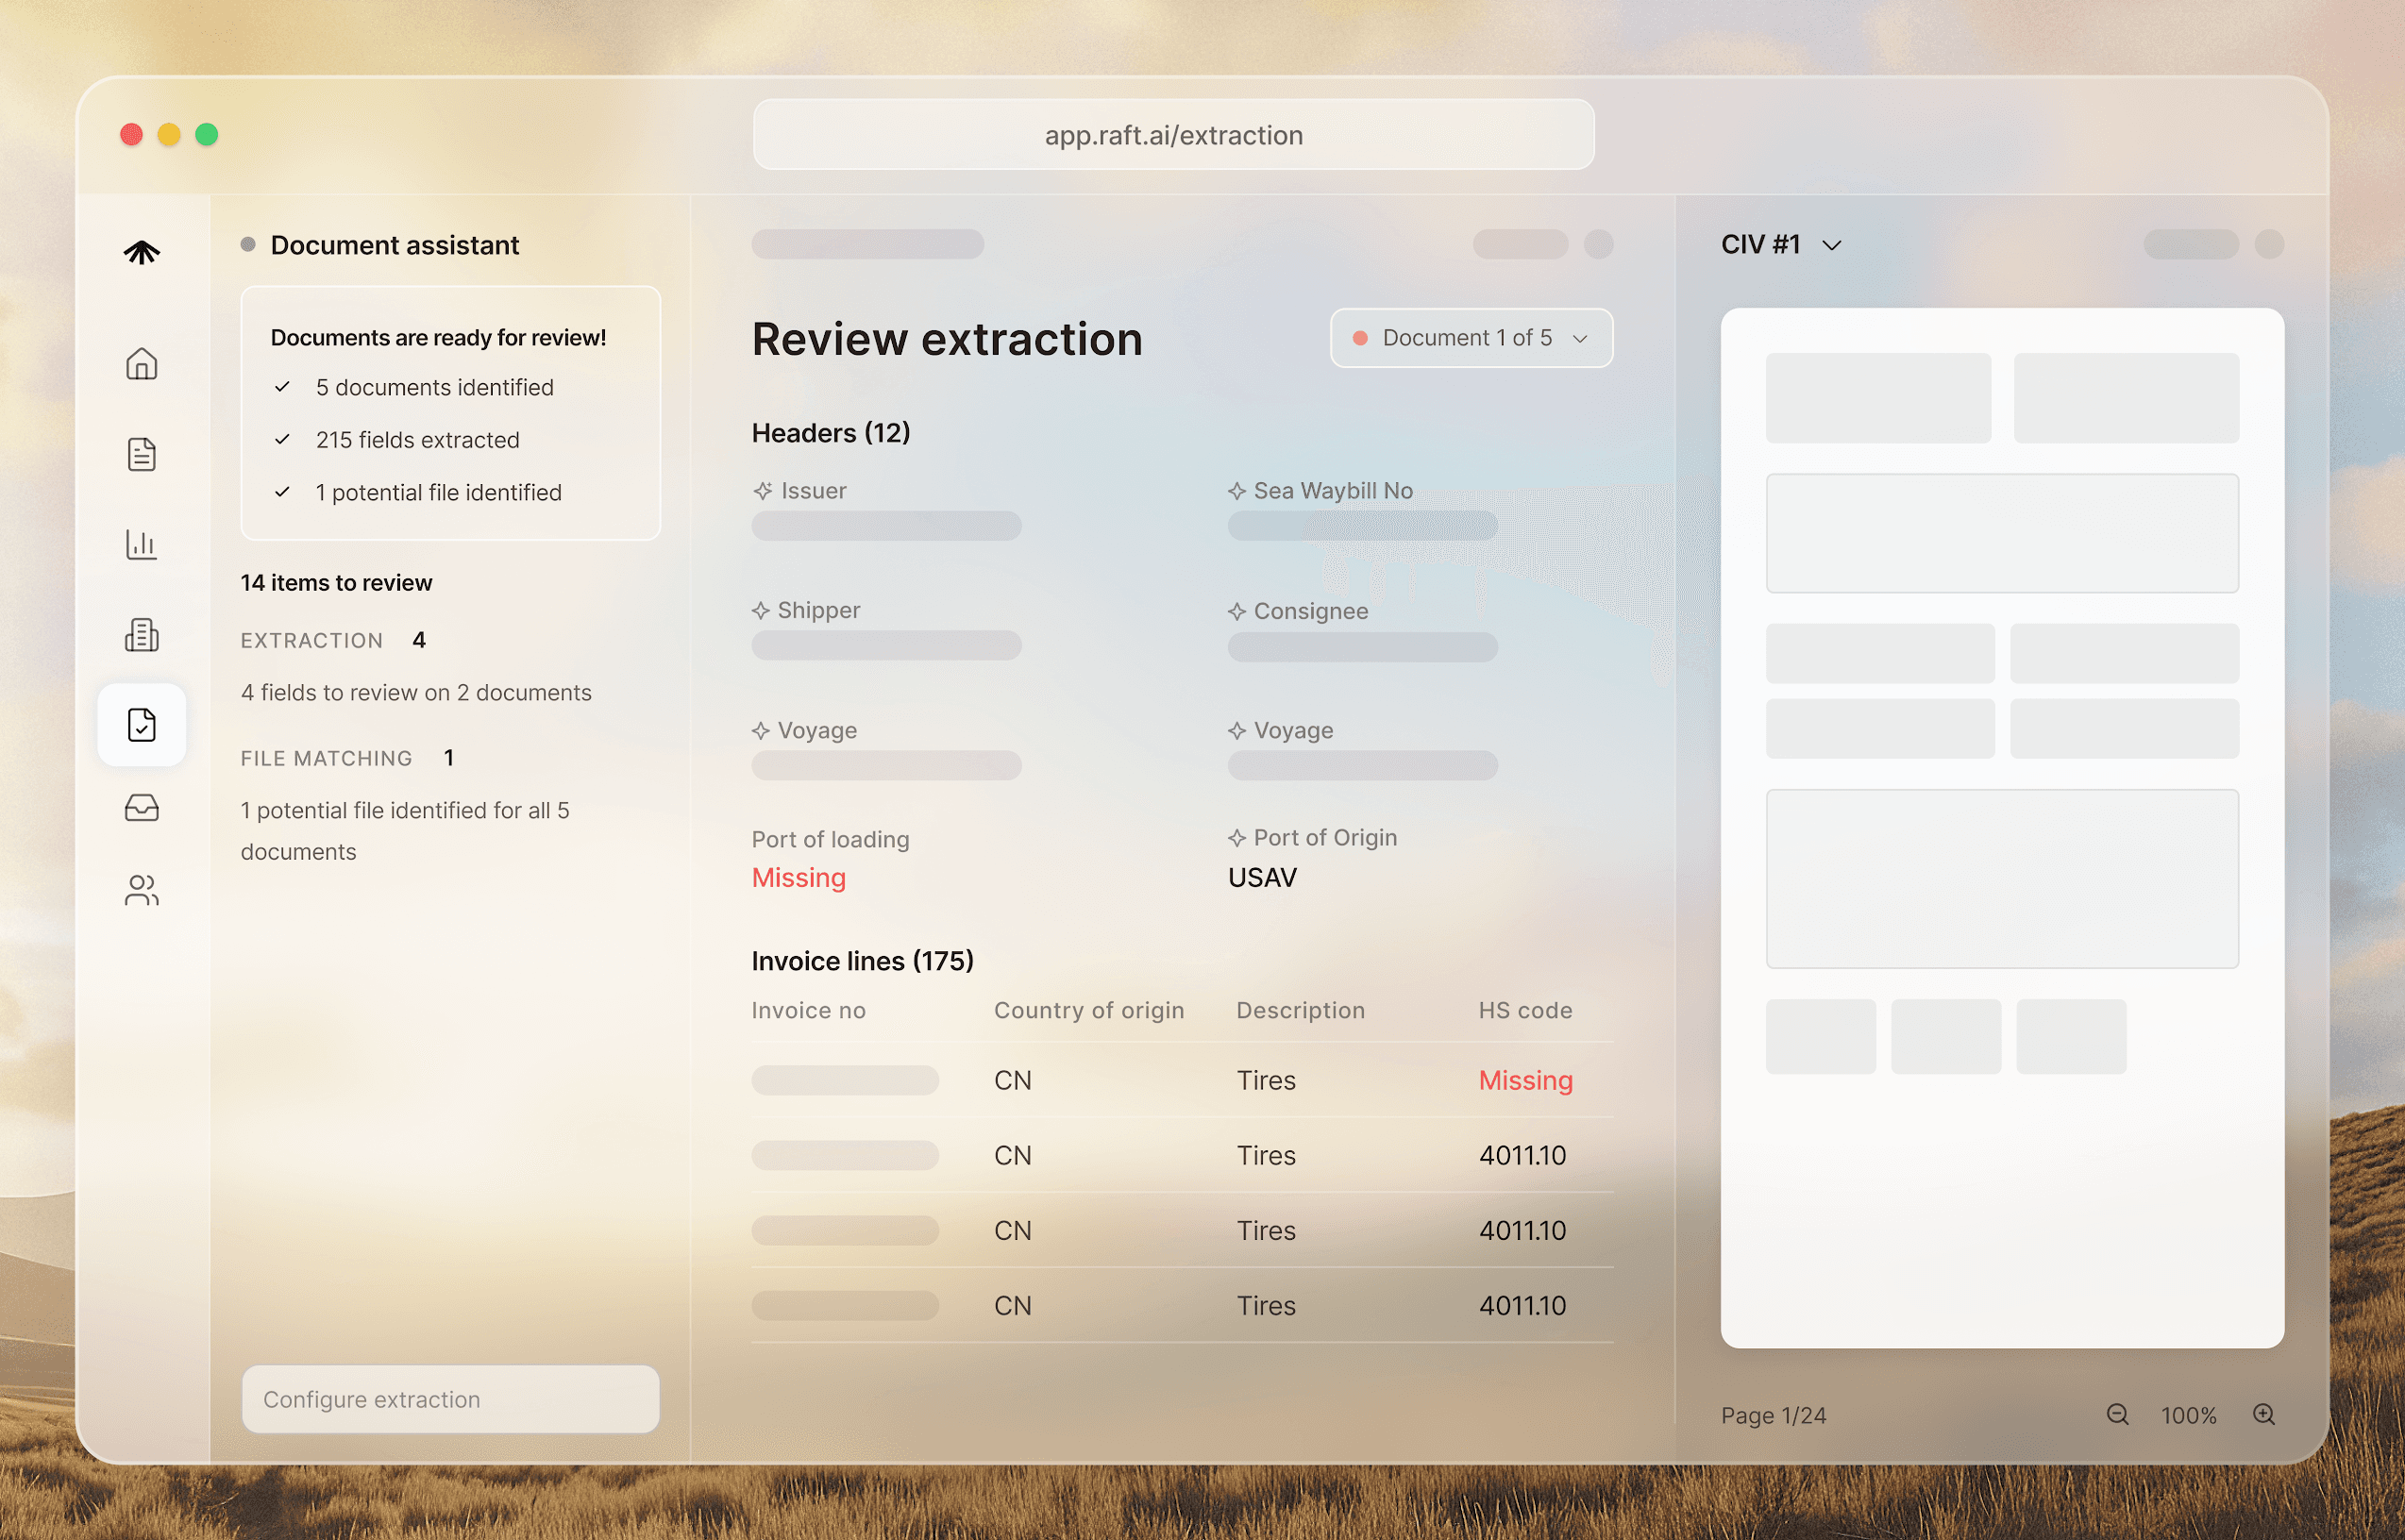The width and height of the screenshot is (2405, 1540).
Task: Click the Missing HS code cell
Action: (x=1525, y=1080)
